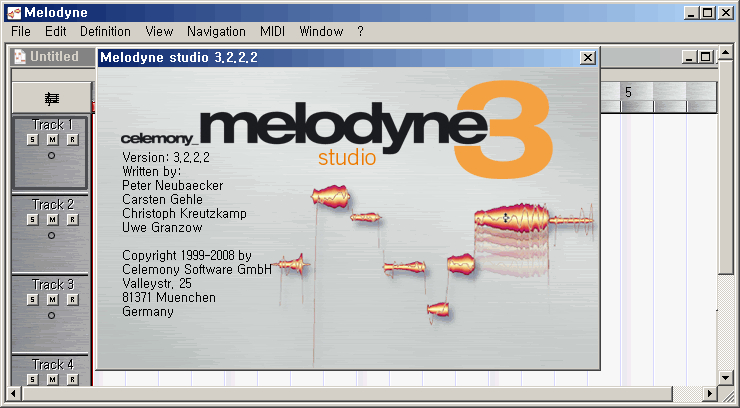Click the Melodyne application icon in title bar

point(14,13)
